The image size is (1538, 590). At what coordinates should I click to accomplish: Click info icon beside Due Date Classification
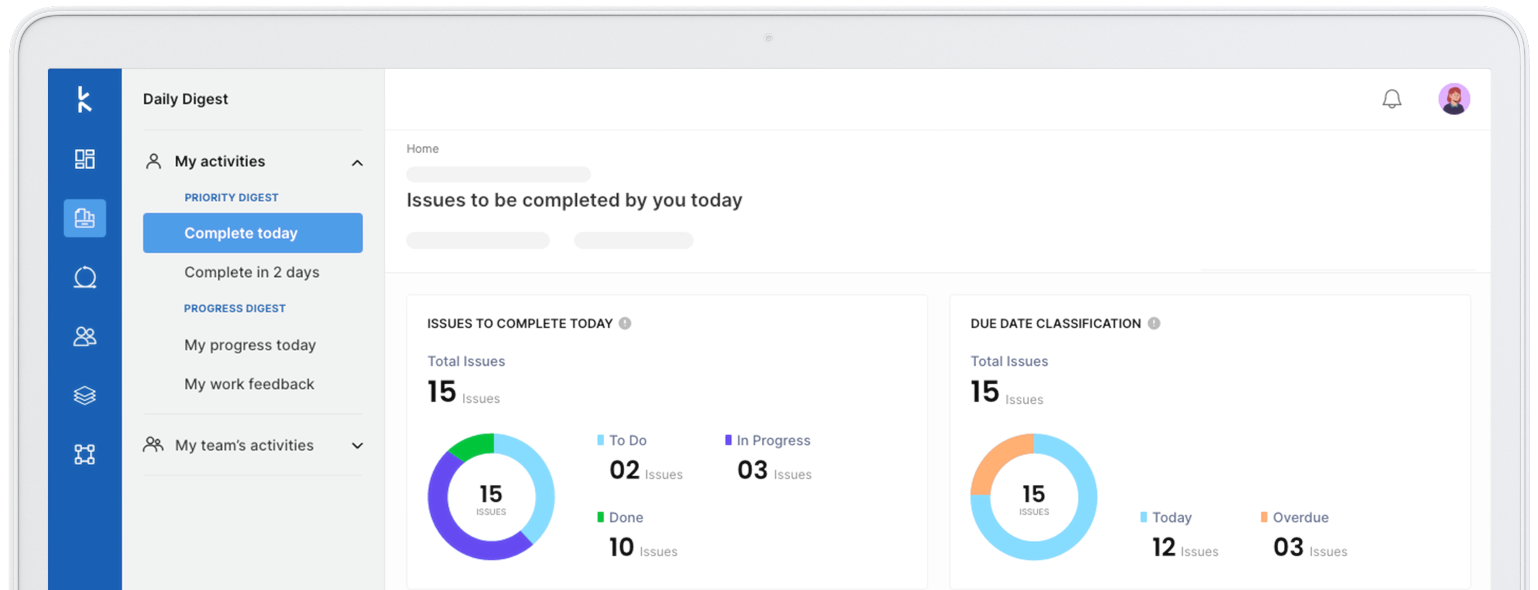1154,323
